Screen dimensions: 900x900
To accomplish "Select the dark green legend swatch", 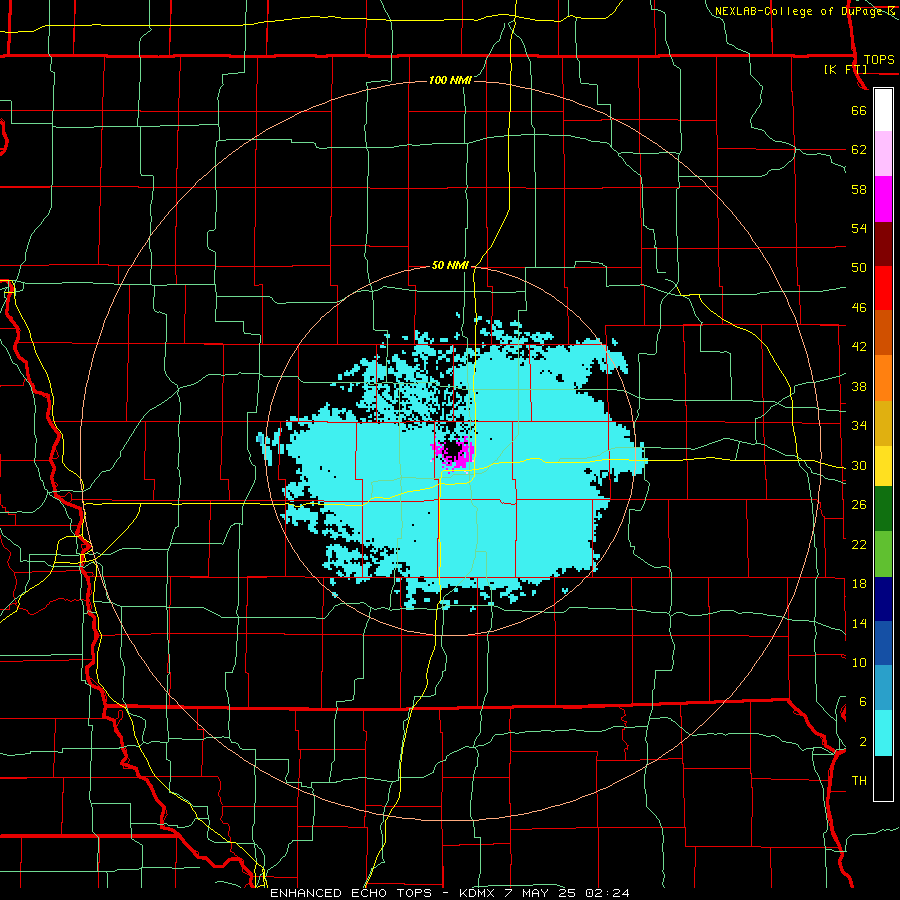I will 883,509.
